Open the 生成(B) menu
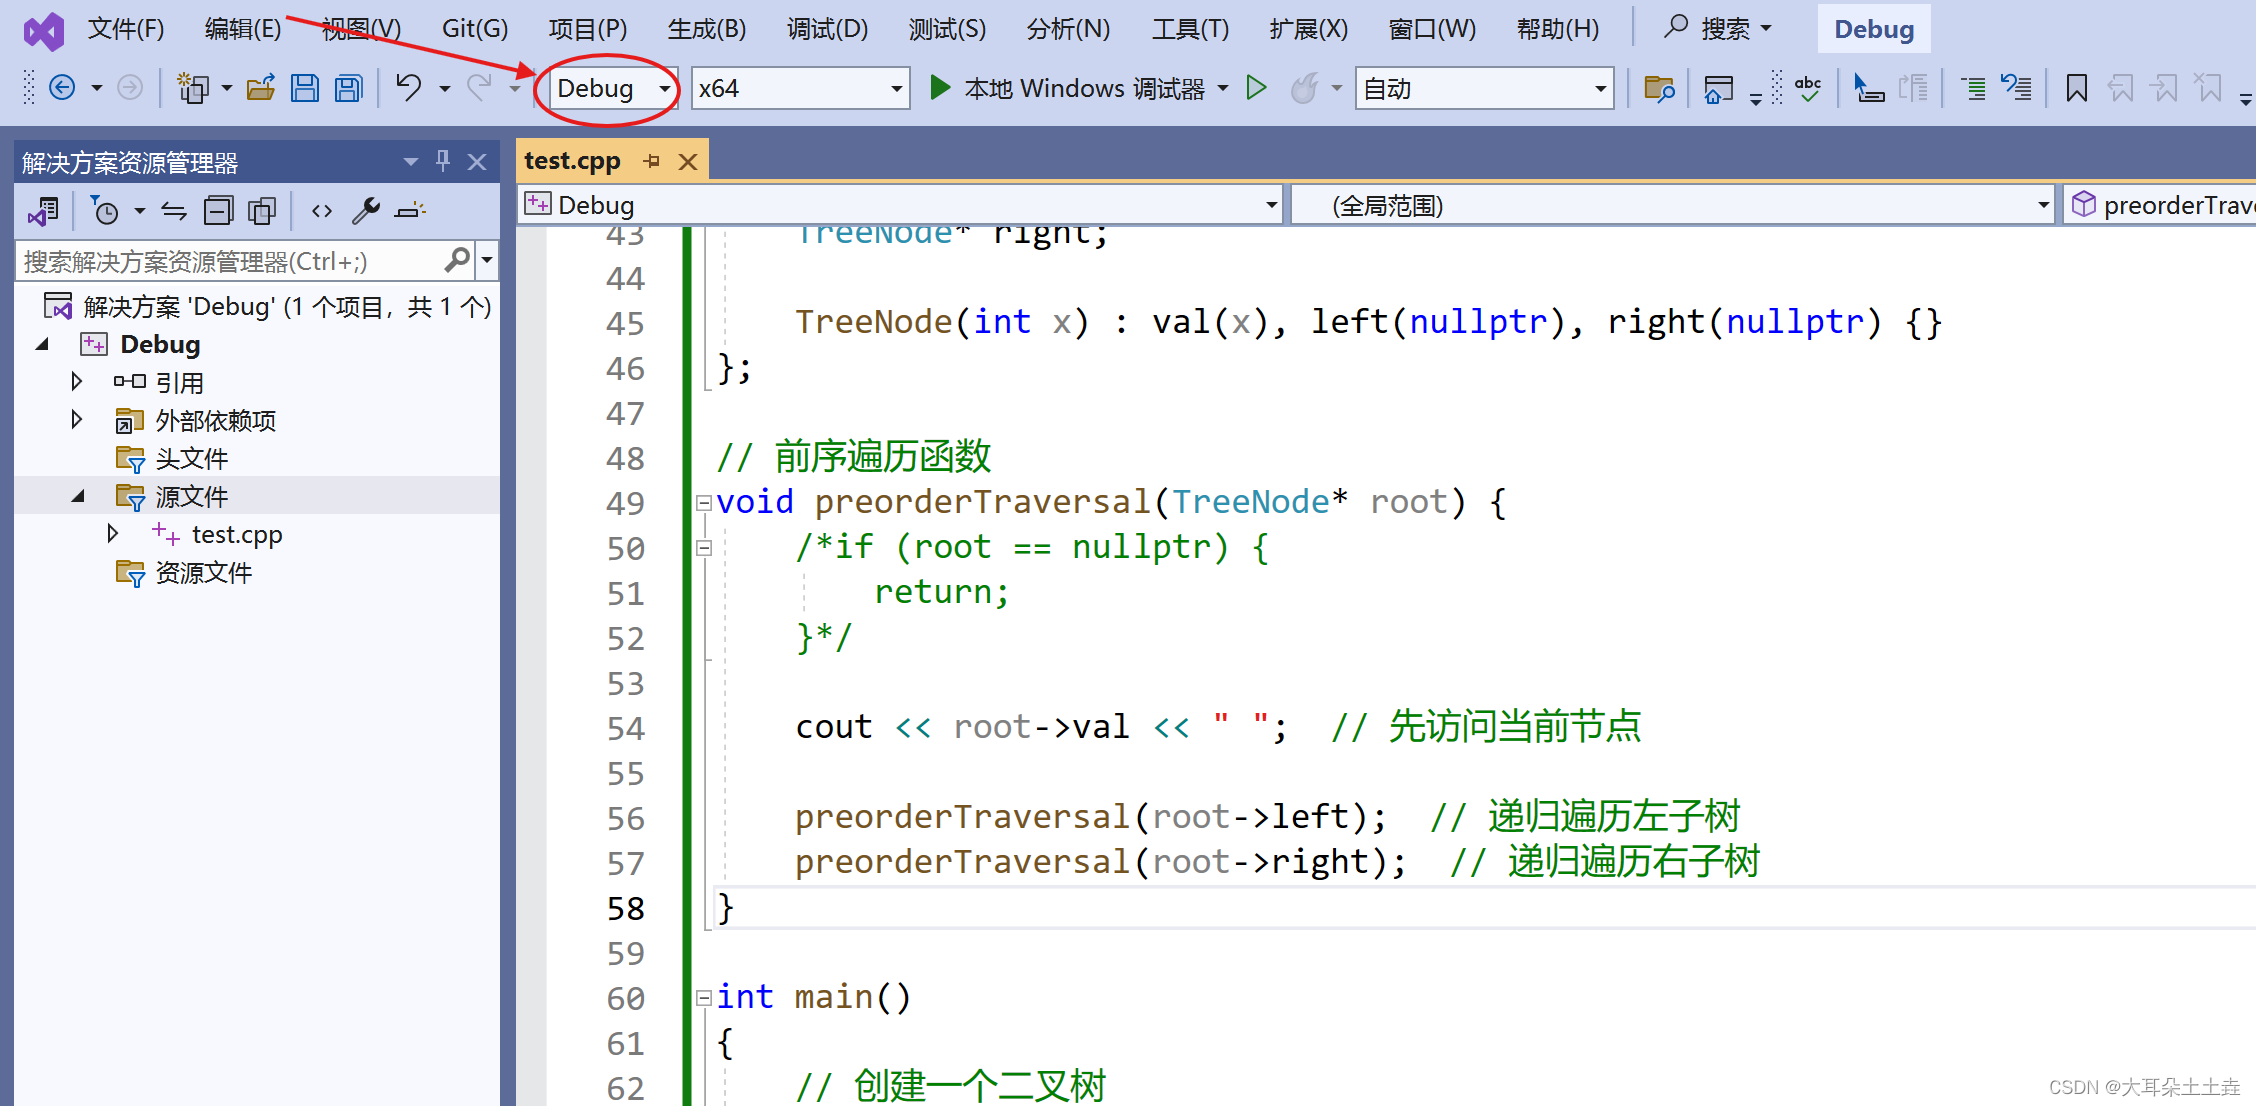 point(706,29)
